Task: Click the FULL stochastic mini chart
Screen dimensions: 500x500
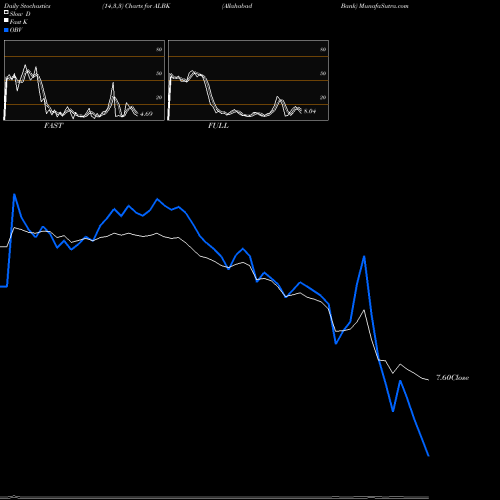Action: tap(248, 80)
